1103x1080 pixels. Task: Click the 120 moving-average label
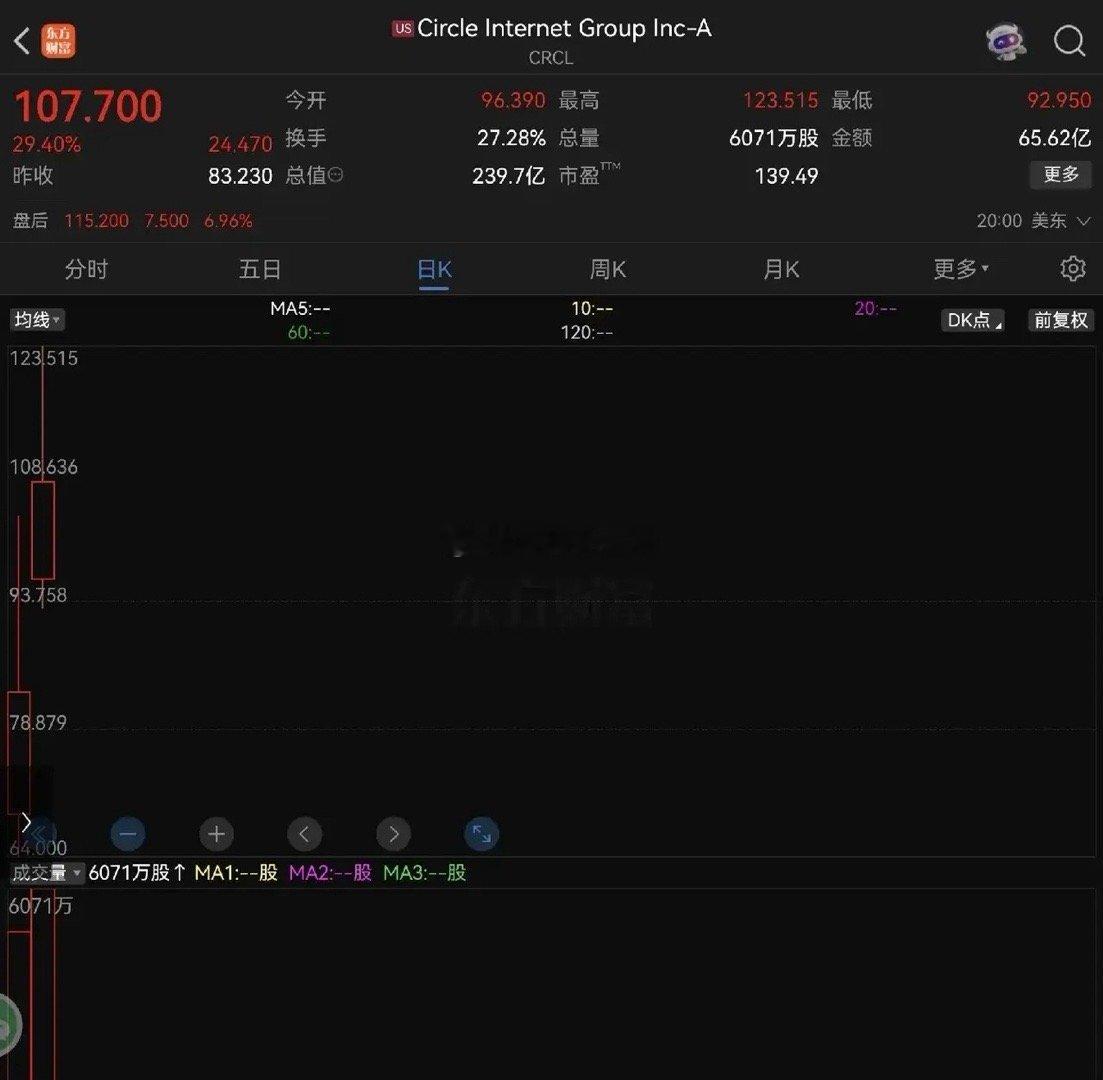587,332
